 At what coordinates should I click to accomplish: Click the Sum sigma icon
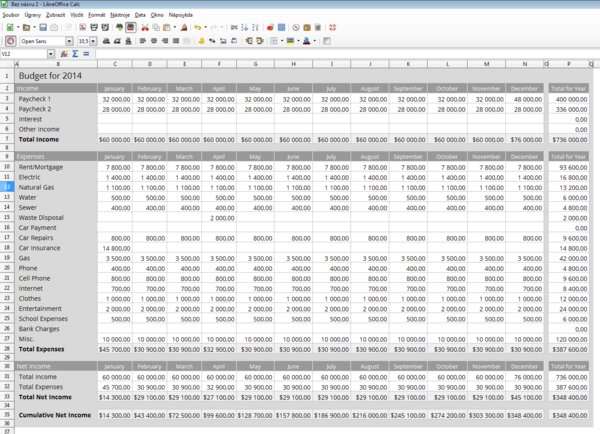click(x=75, y=54)
